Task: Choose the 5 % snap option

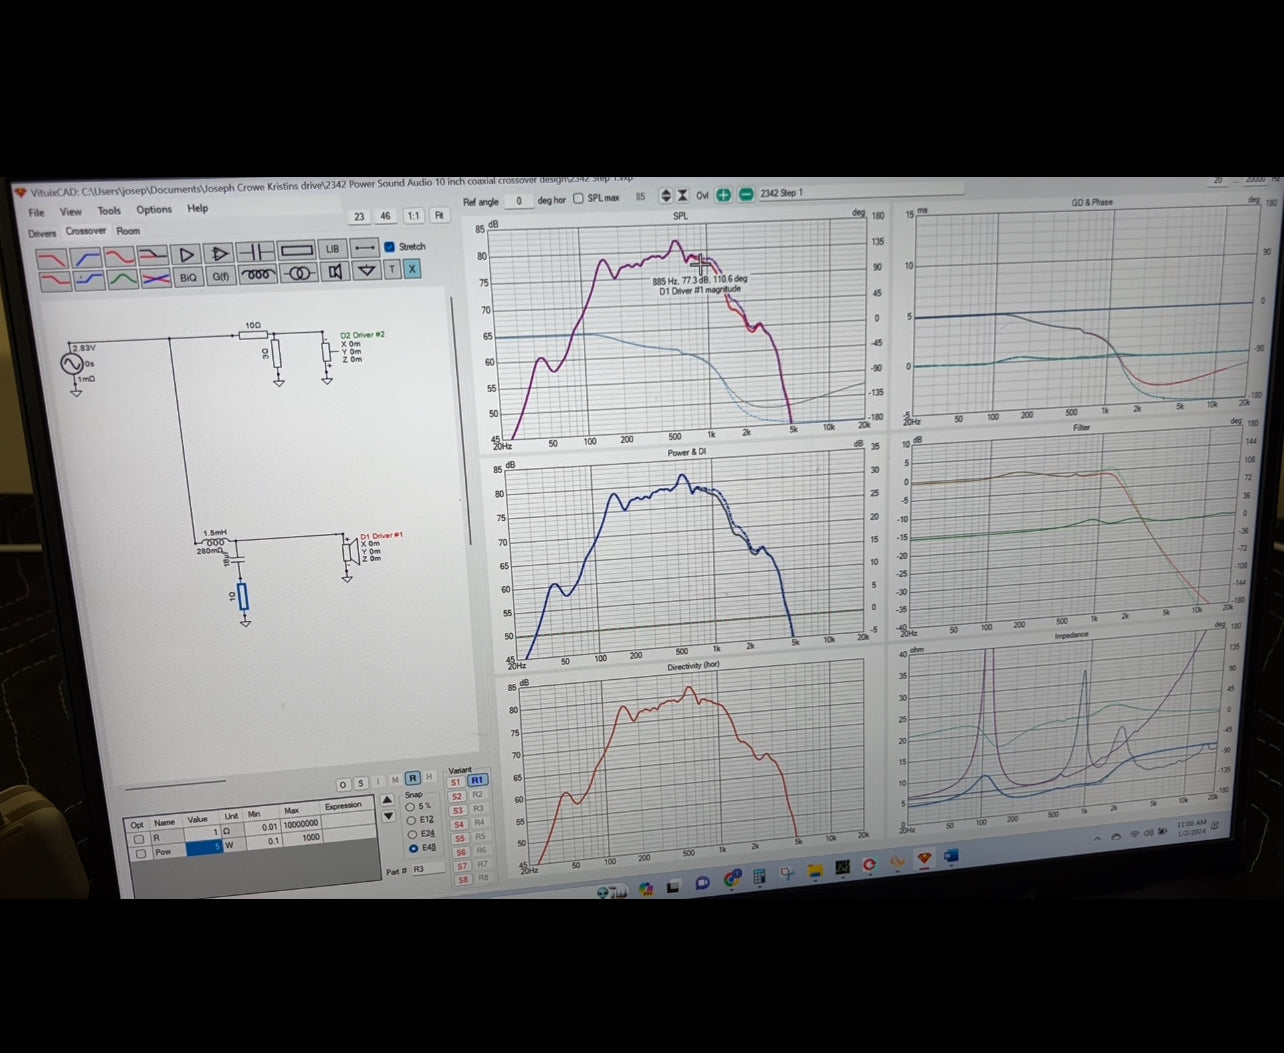Action: click(x=410, y=806)
